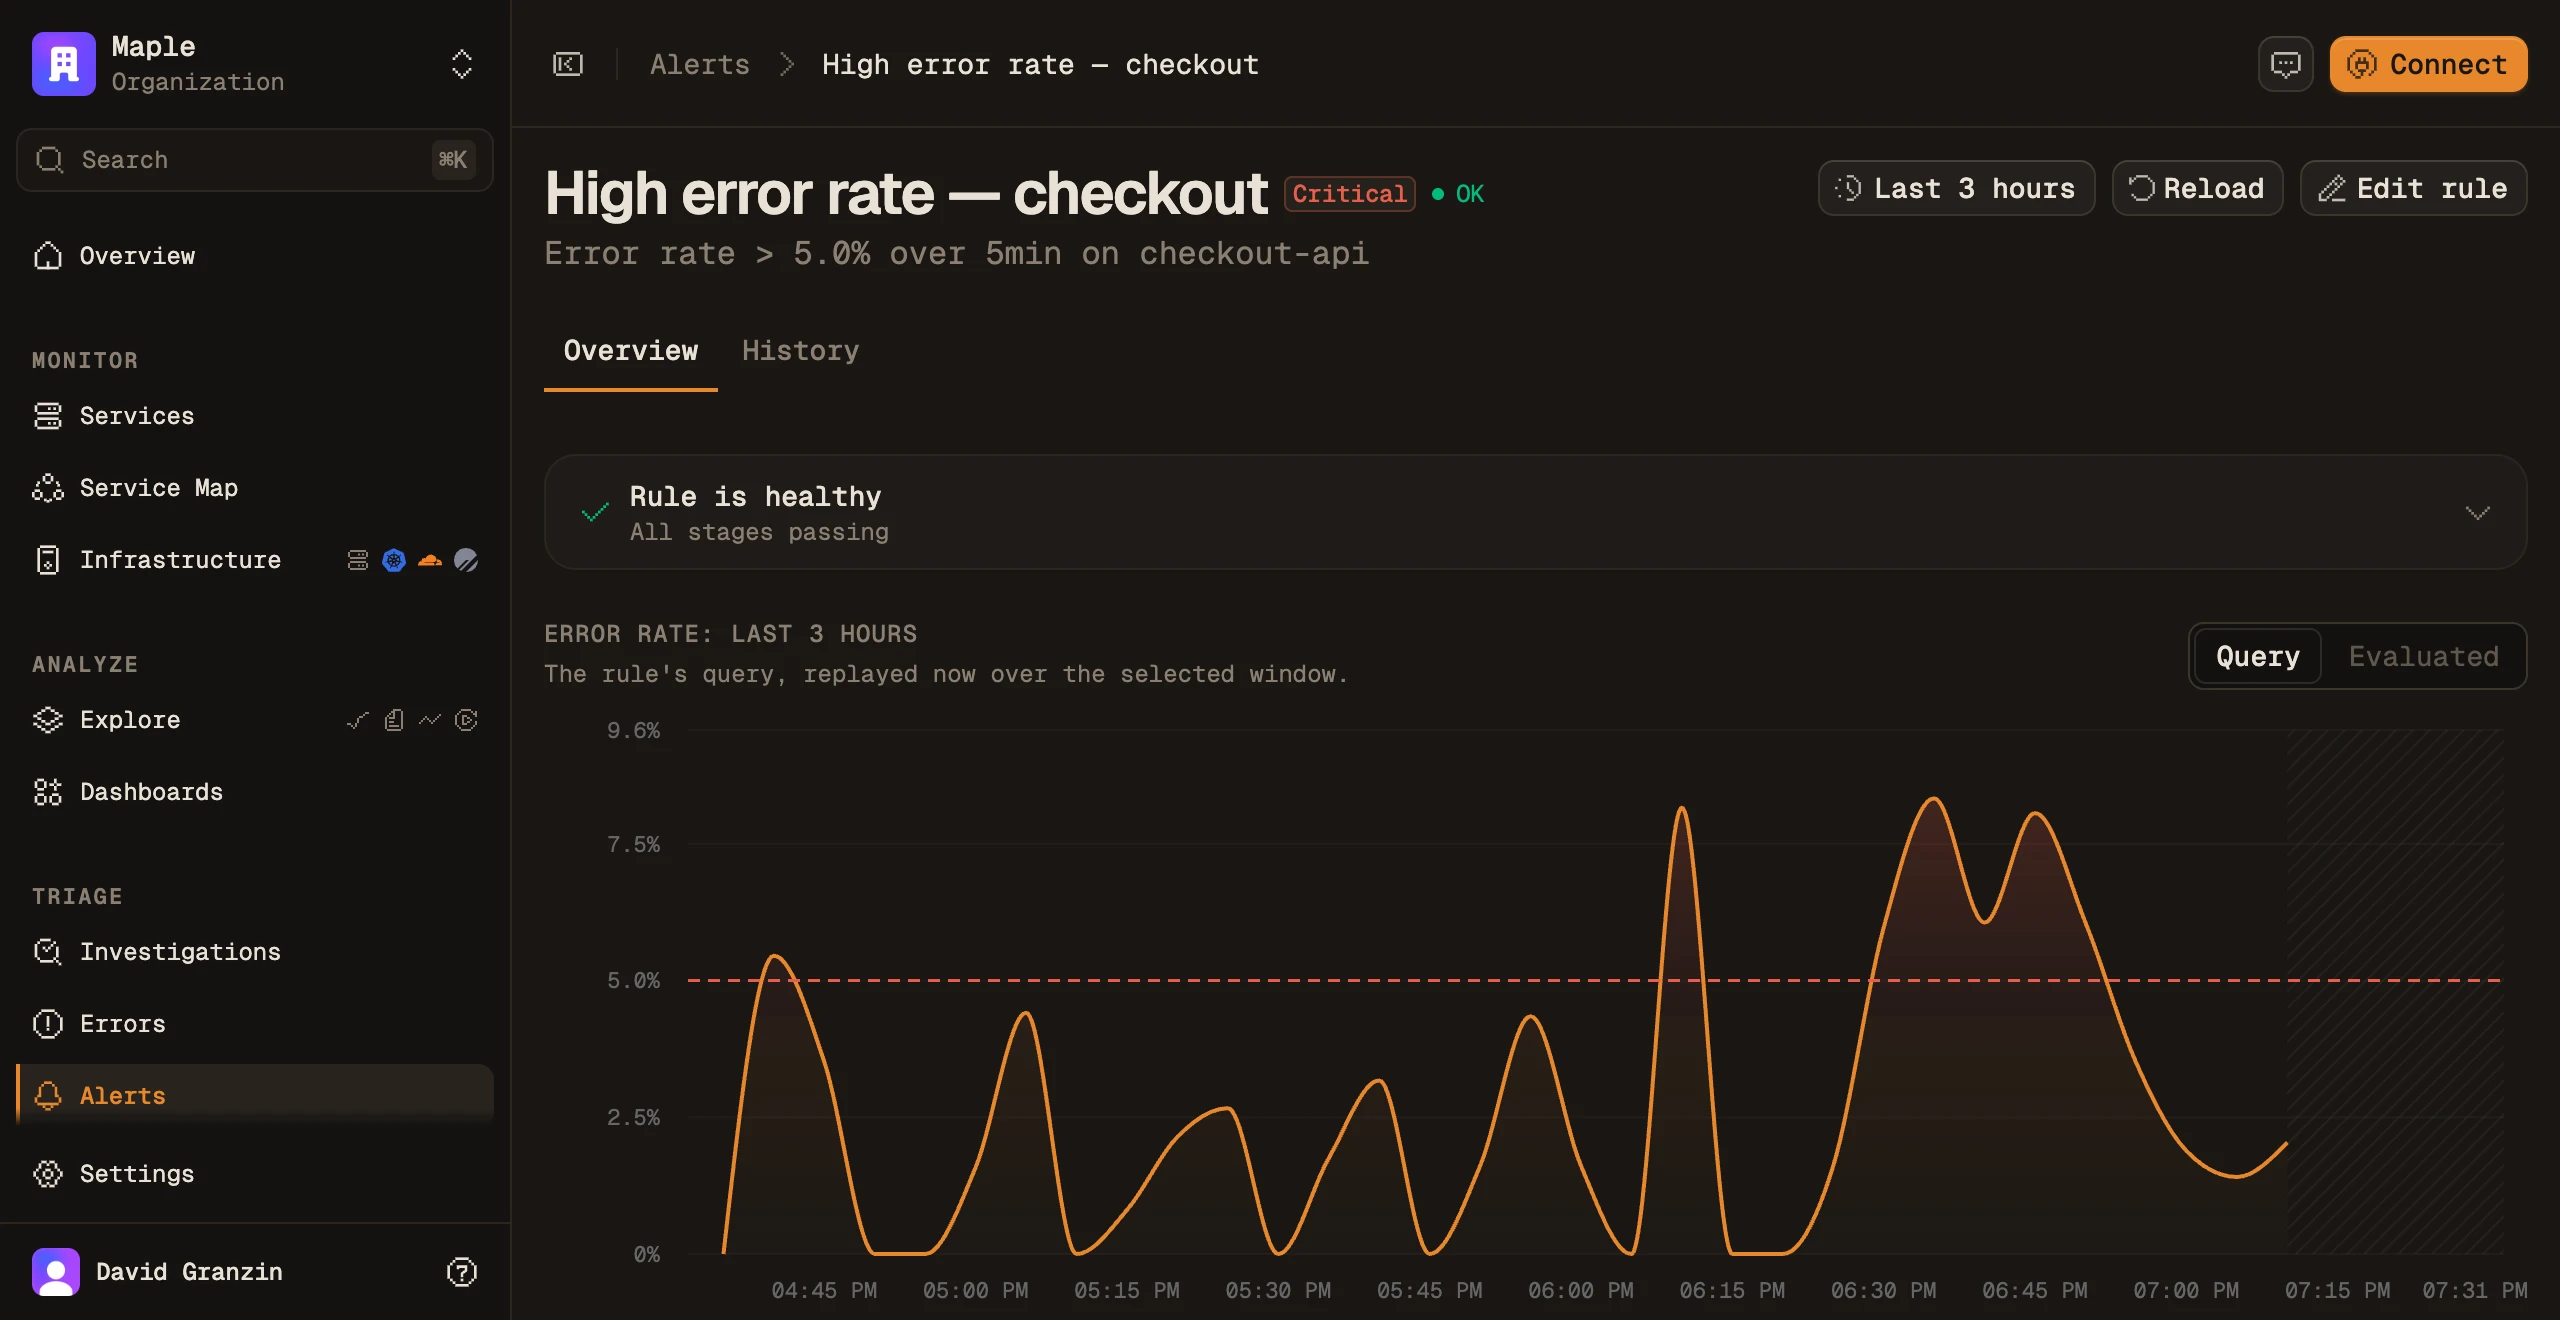Click the Investigations magnifier icon
The width and height of the screenshot is (2560, 1320).
pyautogui.click(x=47, y=952)
